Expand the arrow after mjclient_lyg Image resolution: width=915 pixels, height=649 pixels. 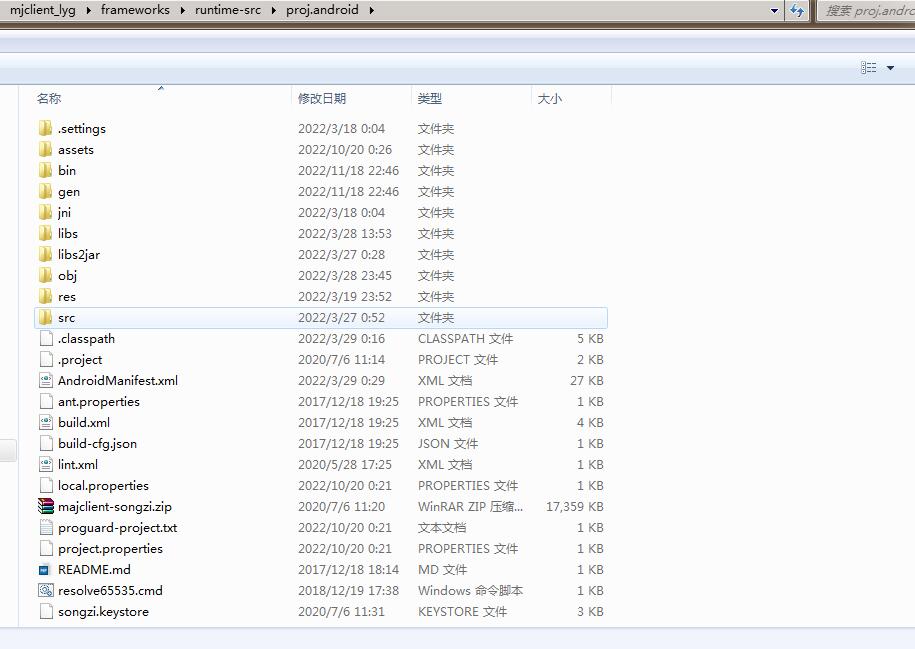point(88,11)
